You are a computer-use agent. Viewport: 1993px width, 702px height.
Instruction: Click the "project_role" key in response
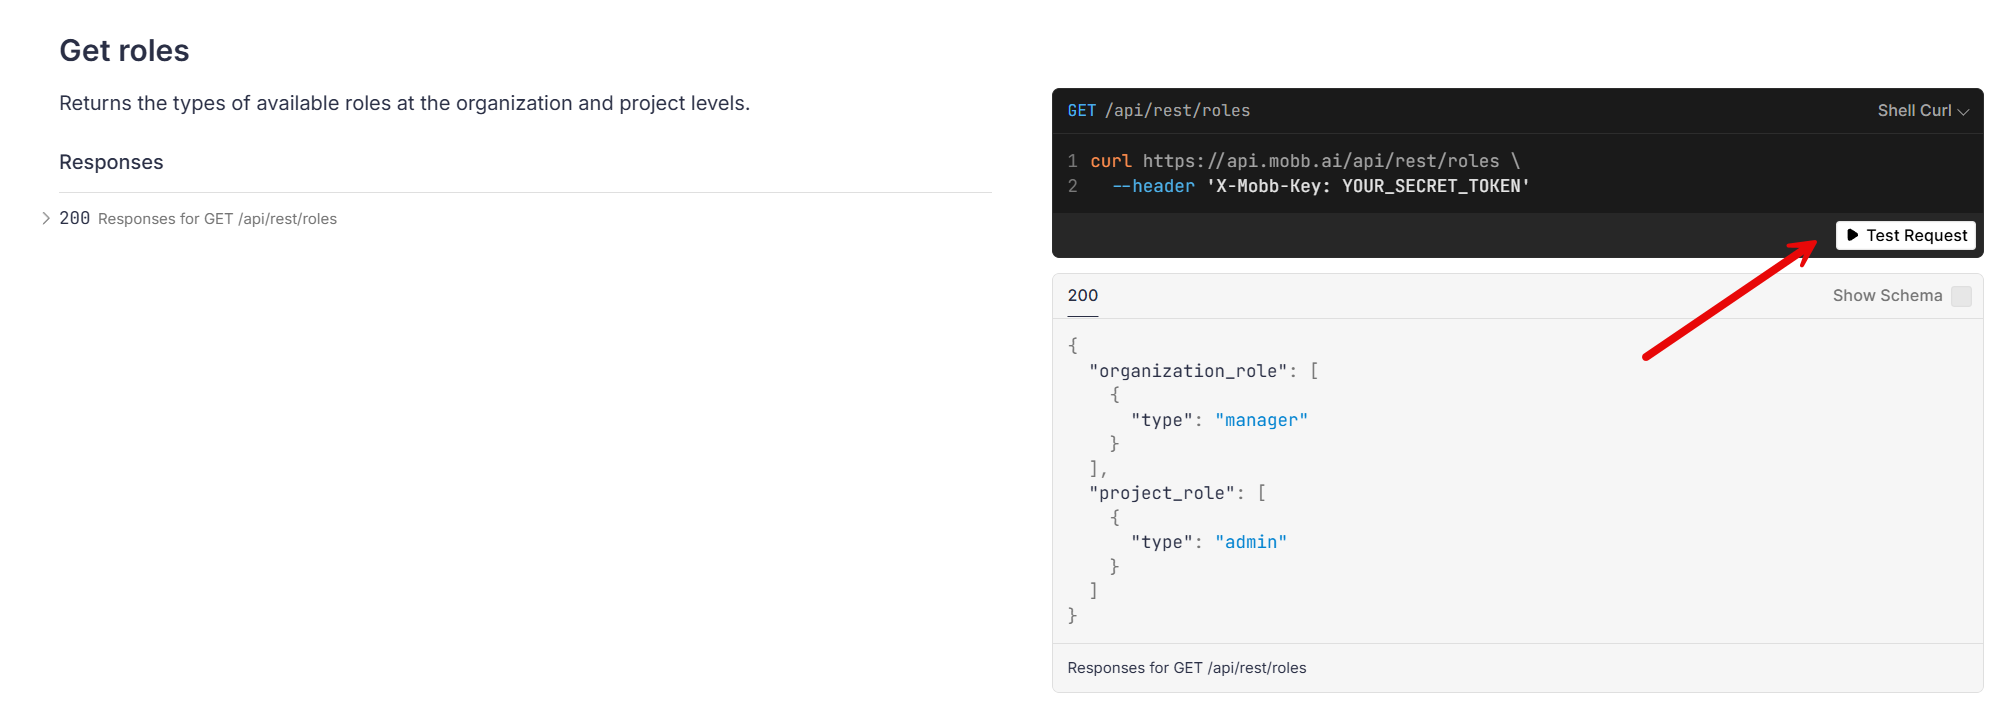pos(1161,493)
